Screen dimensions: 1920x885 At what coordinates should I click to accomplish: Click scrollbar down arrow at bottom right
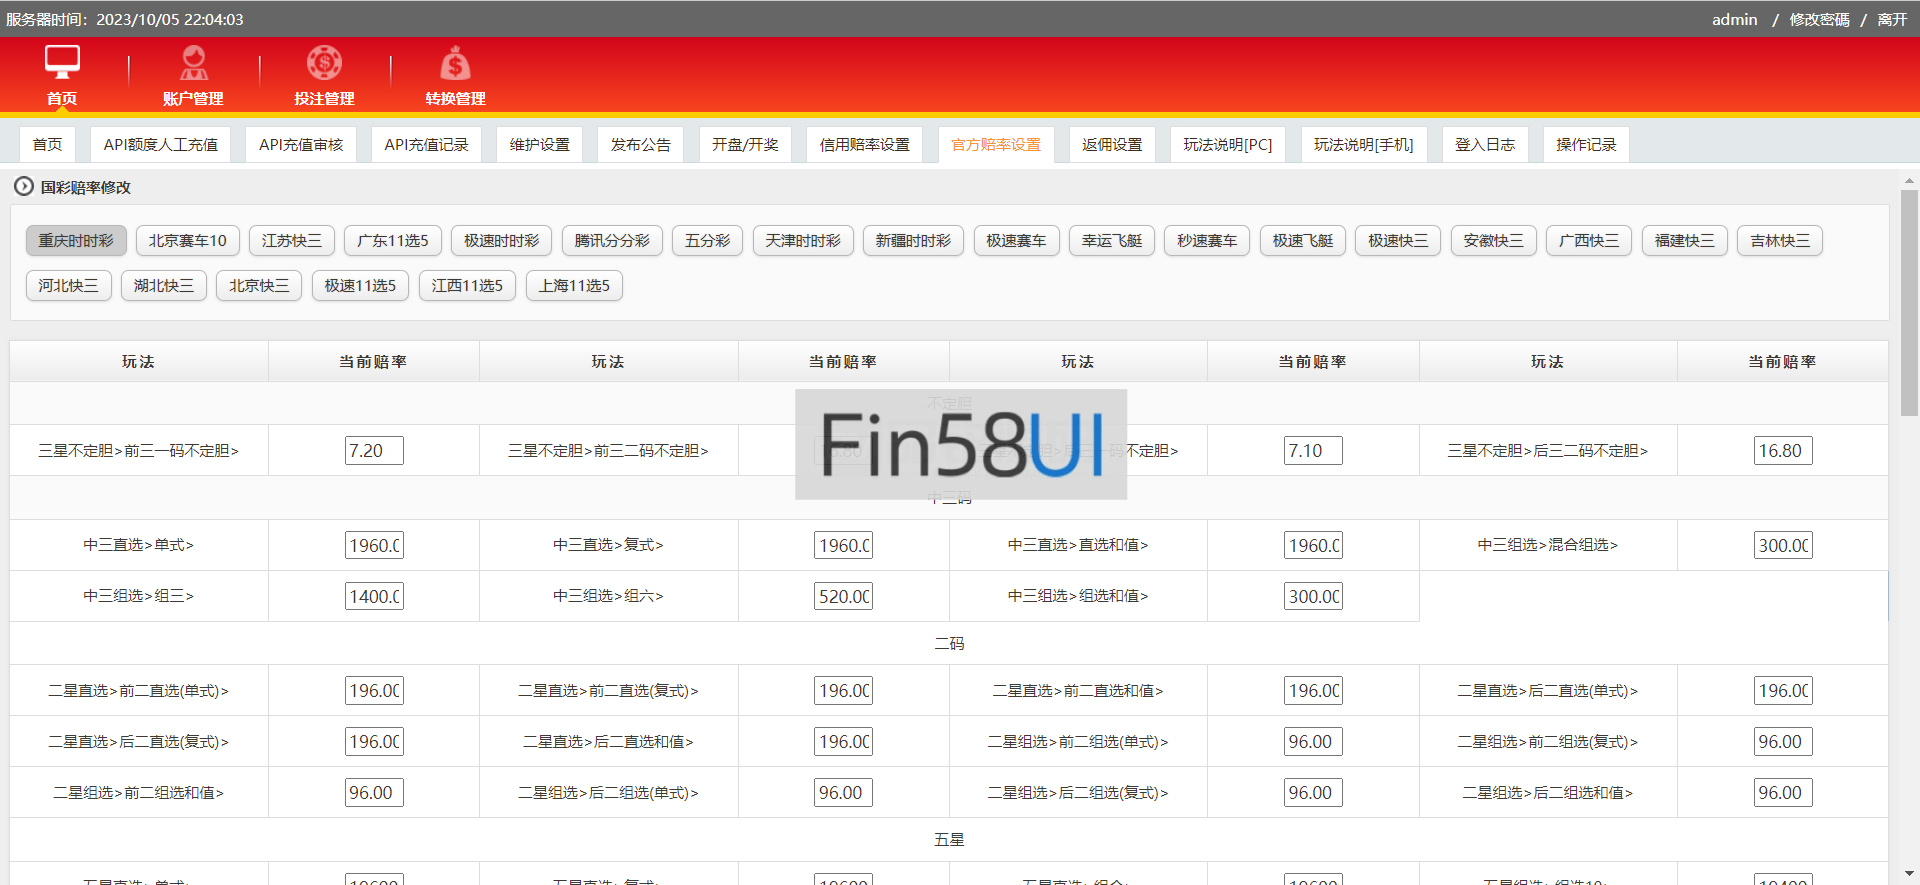[1909, 873]
